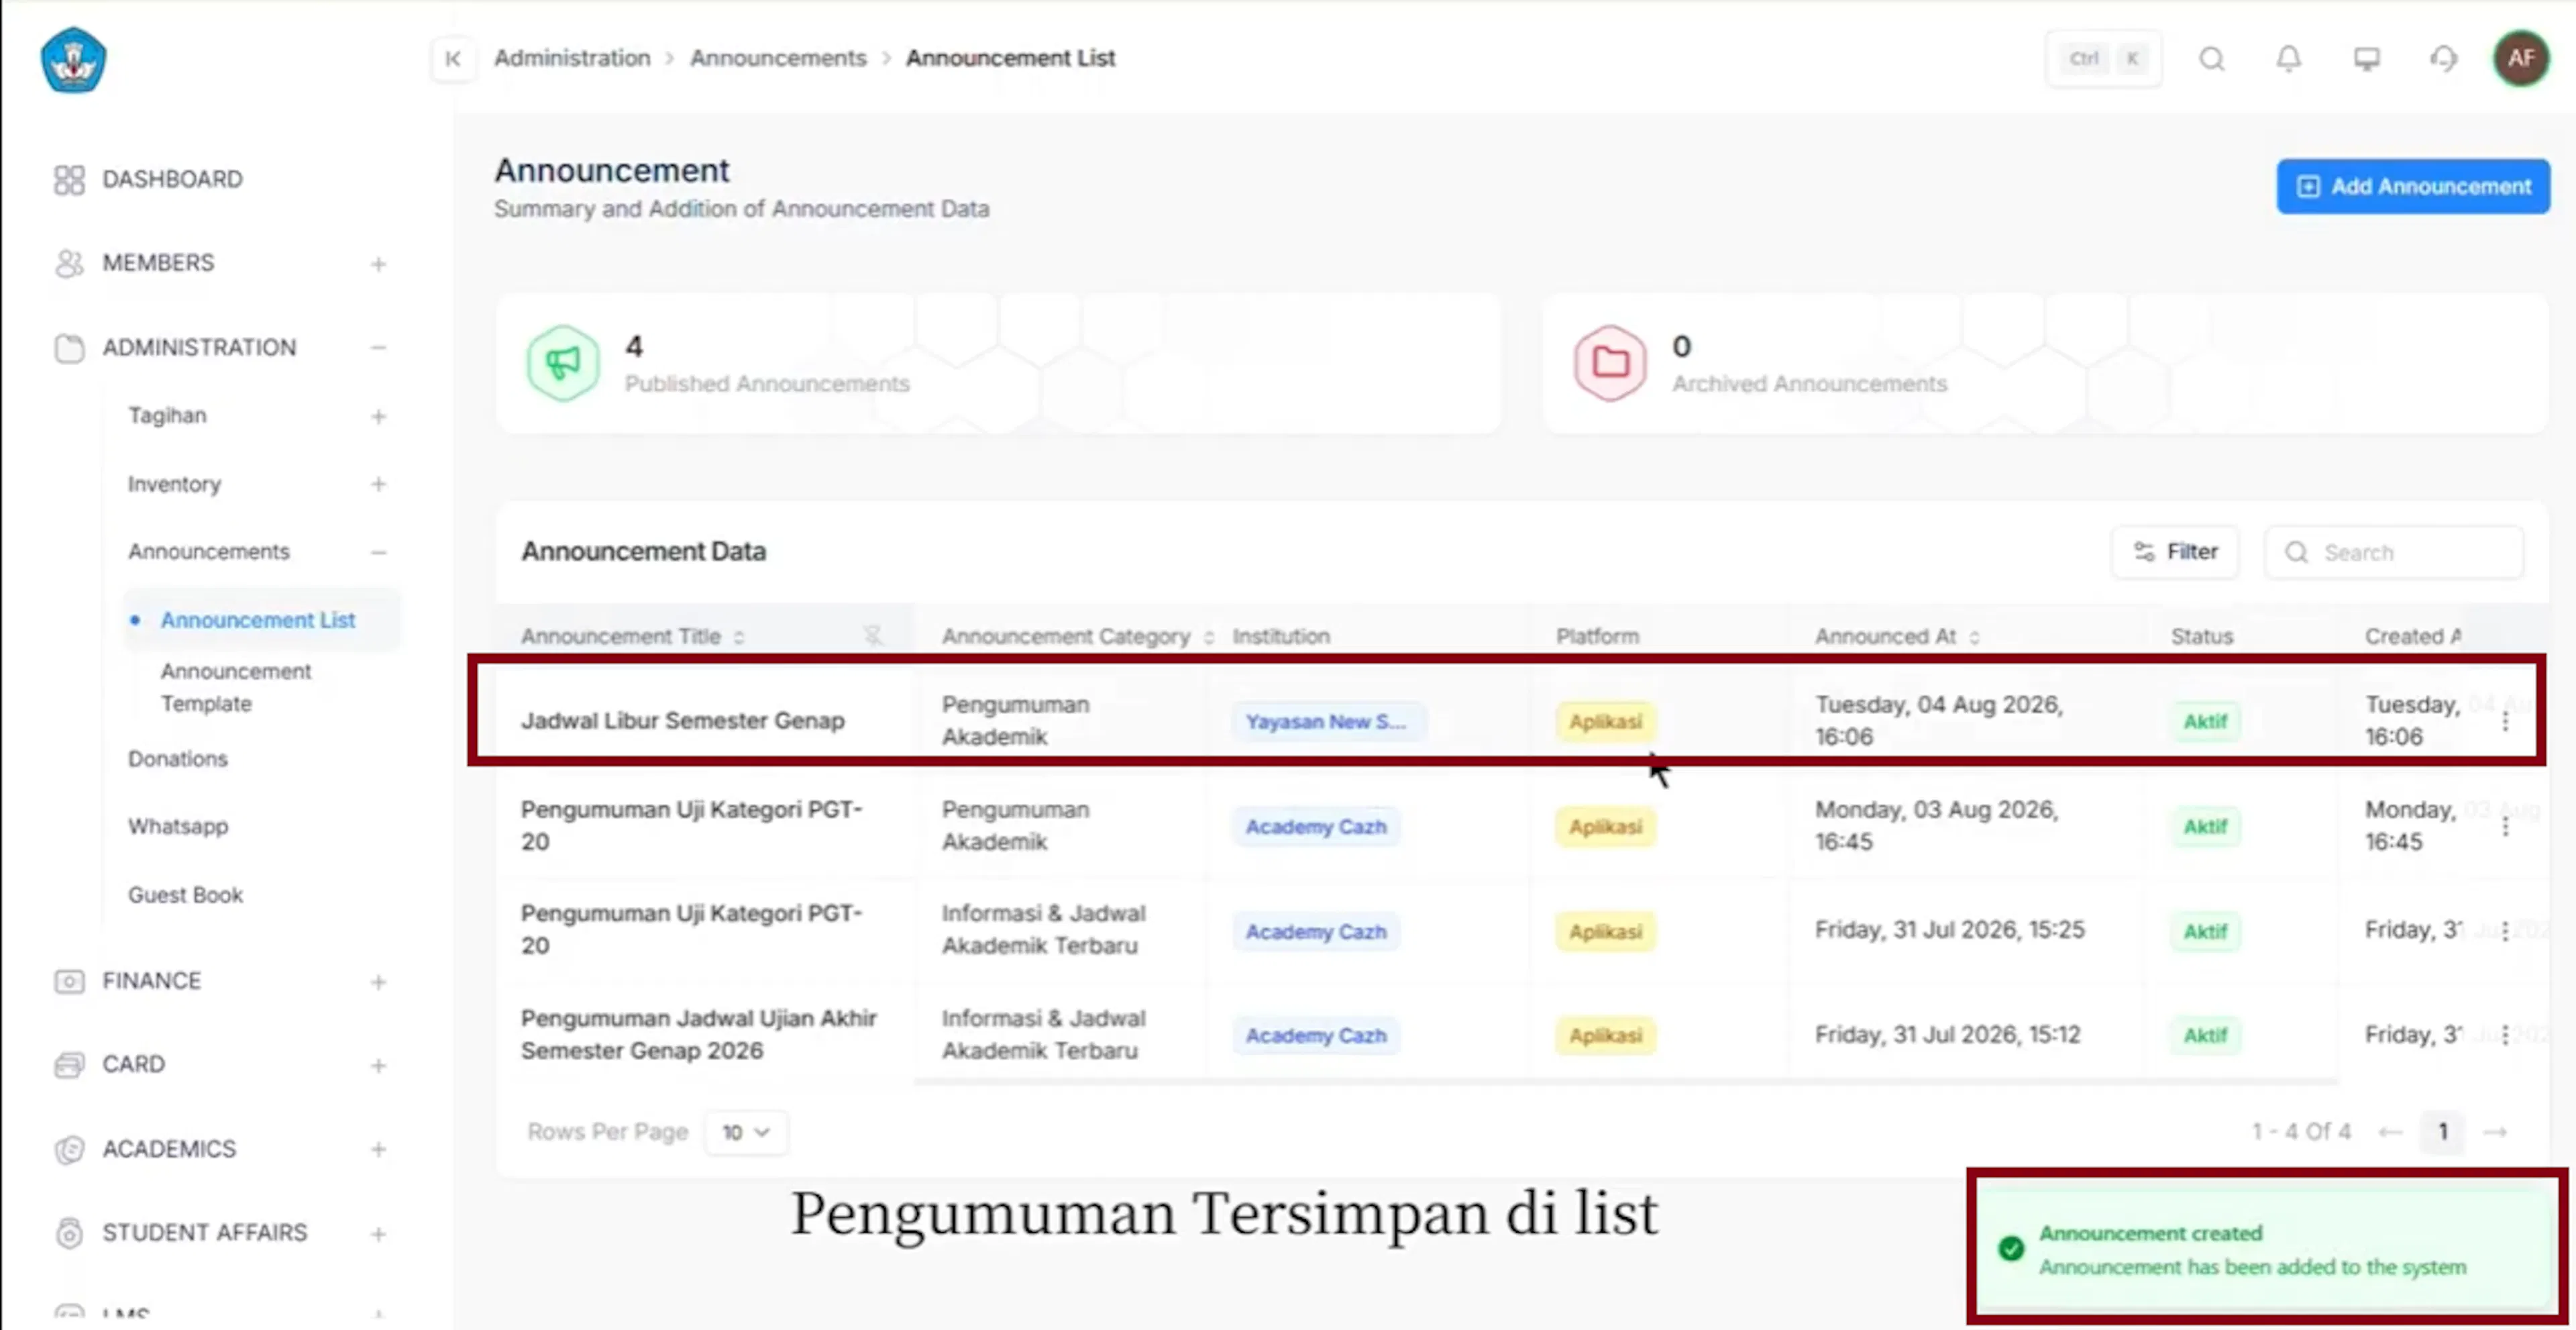The image size is (2576, 1330).
Task: Expand the Inventory submenu
Action: pos(378,484)
